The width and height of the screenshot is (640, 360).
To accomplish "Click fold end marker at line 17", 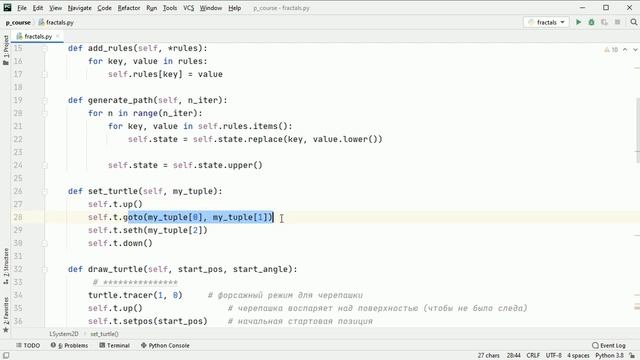I will click(44, 74).
